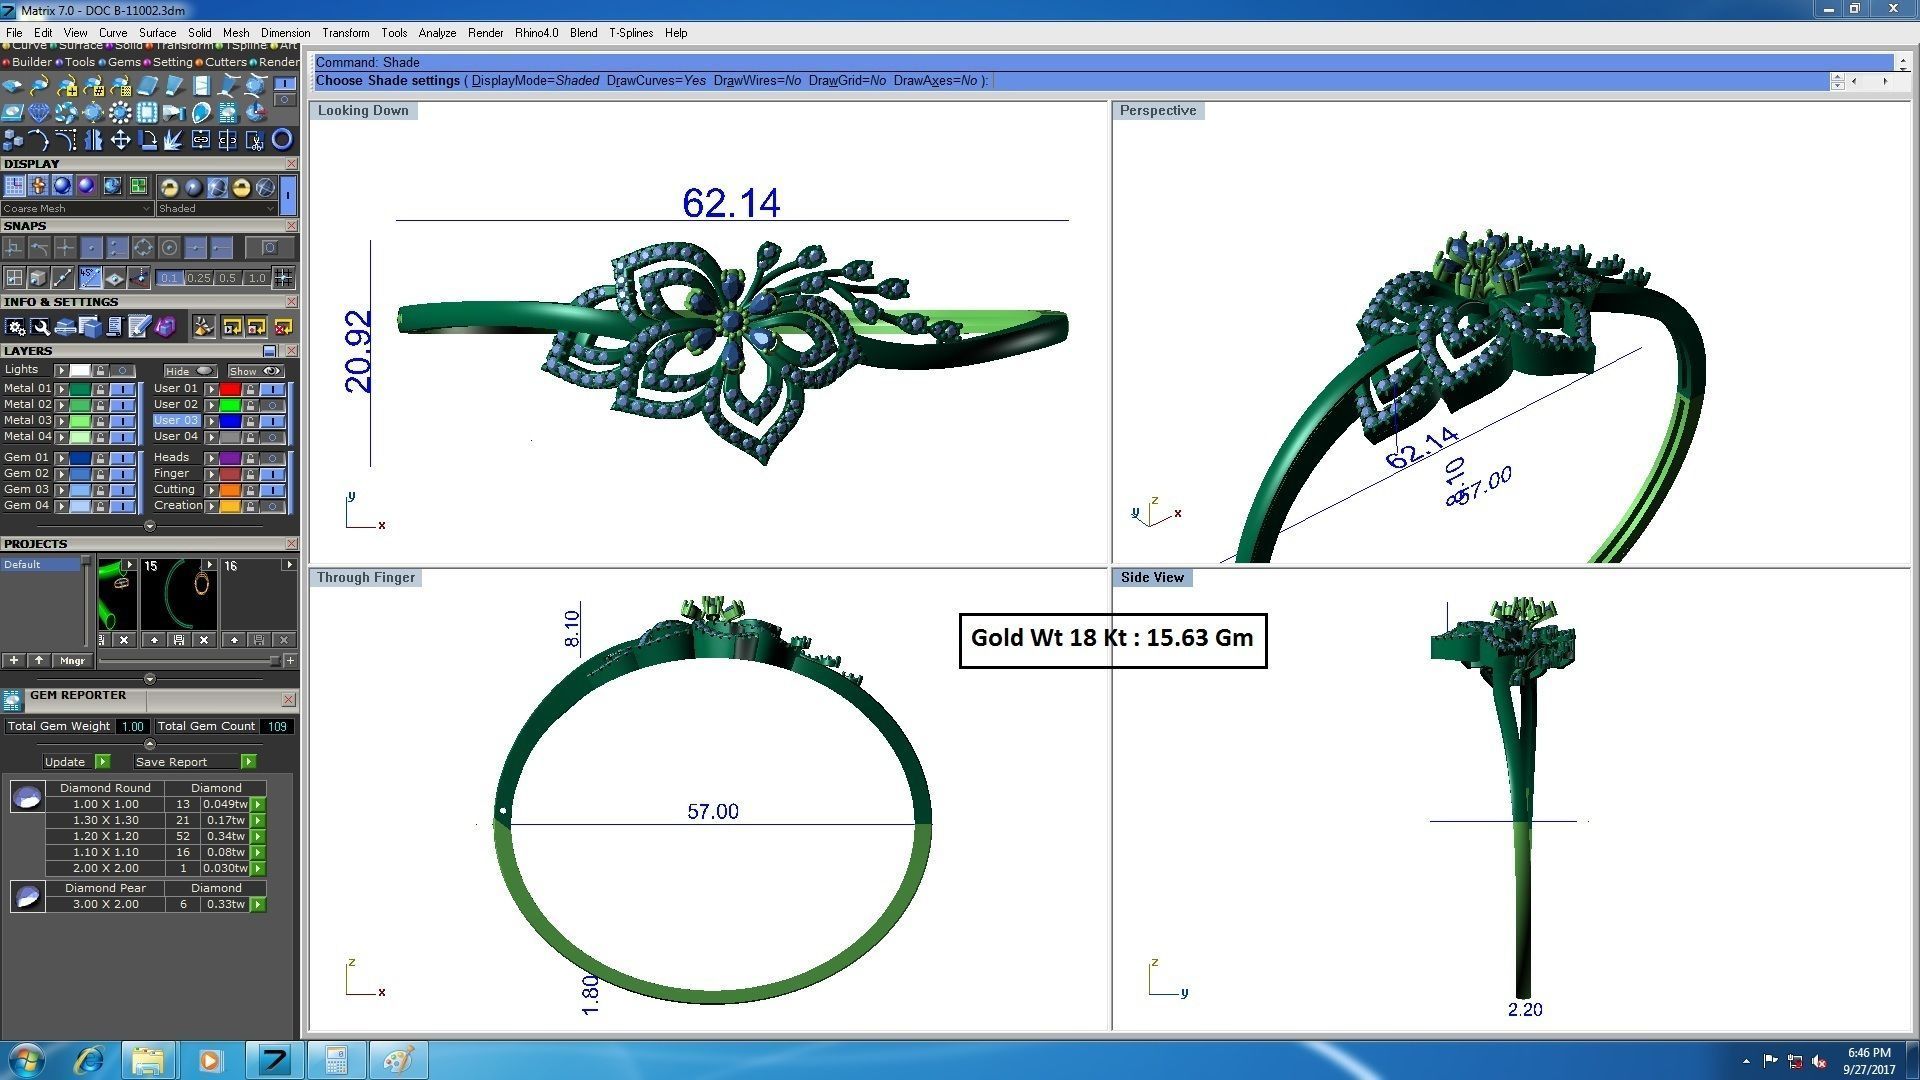Toggle visibility of User 02 layer
This screenshot has height=1080, width=1920.
(272, 405)
